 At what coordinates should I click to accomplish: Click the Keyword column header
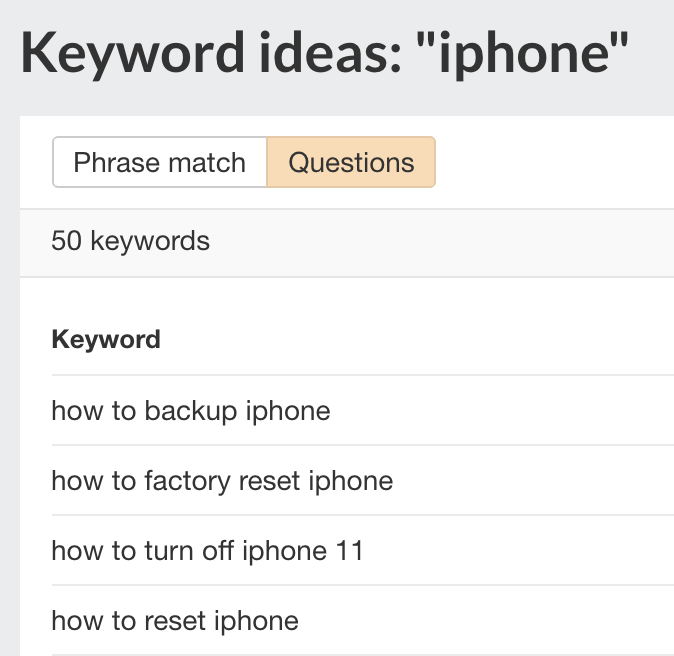click(x=106, y=340)
